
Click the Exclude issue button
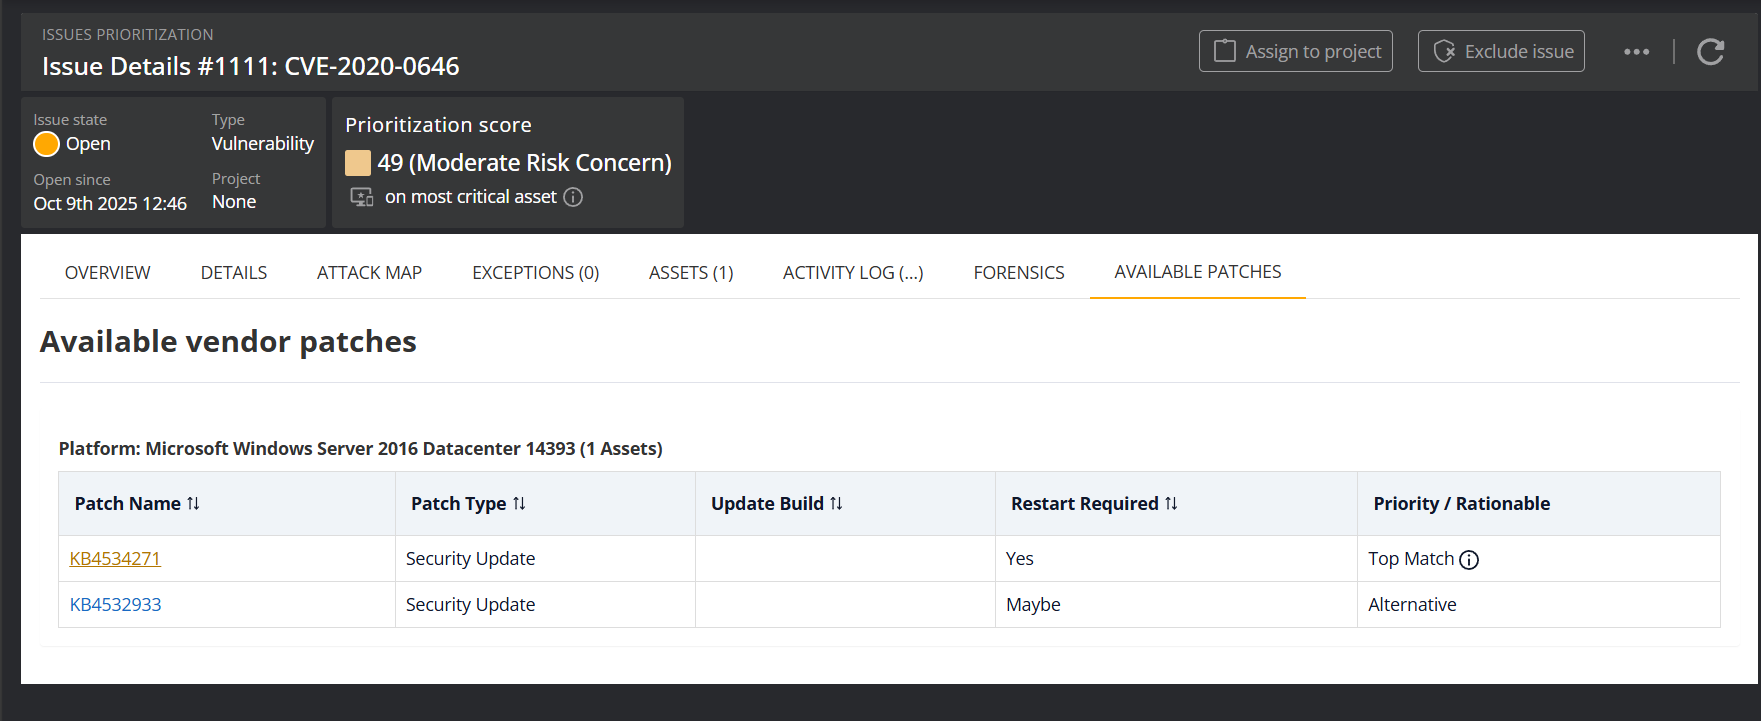point(1500,52)
